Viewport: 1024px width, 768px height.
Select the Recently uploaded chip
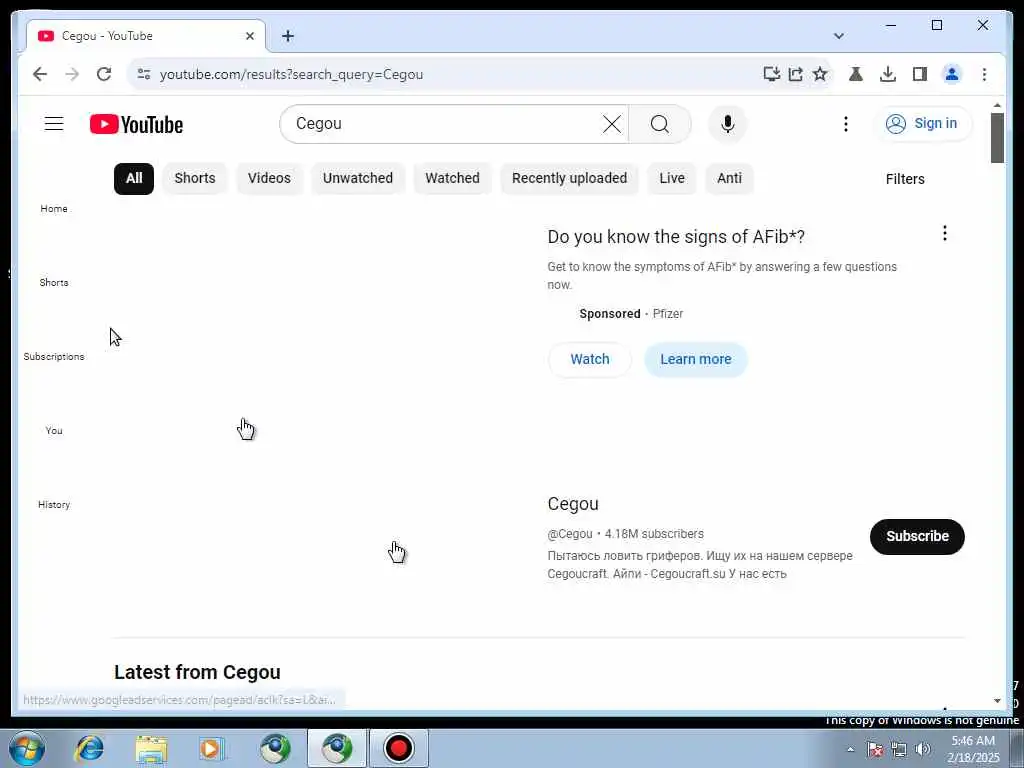point(569,178)
